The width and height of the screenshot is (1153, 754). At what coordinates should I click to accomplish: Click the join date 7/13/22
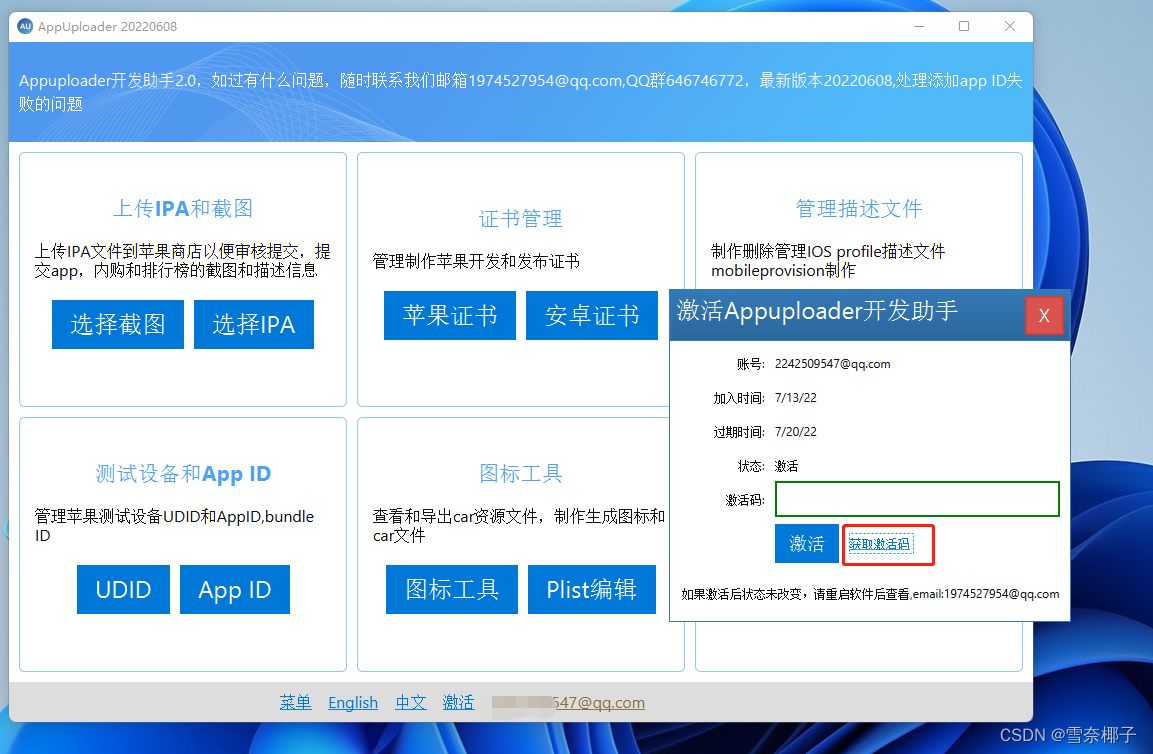[x=796, y=398]
